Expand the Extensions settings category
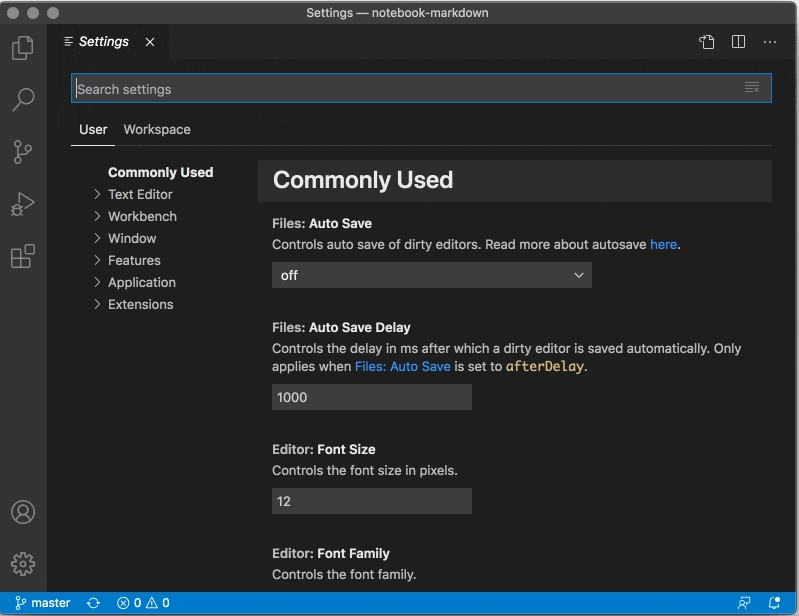The image size is (799, 616). click(x=140, y=304)
